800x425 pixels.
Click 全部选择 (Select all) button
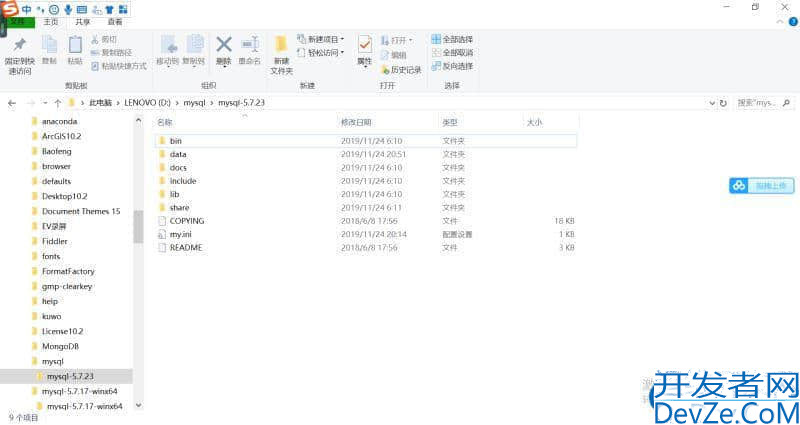click(452, 39)
